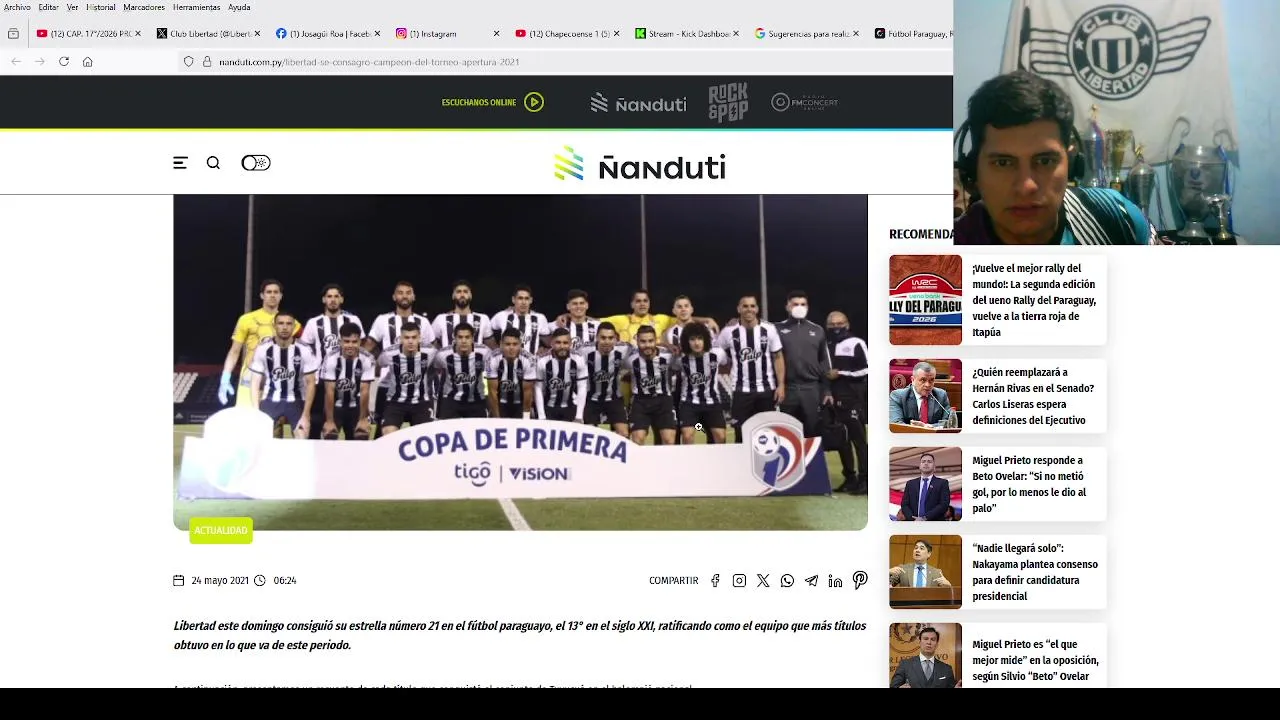Open the Historial menu
1280x720 pixels.
pos(101,7)
